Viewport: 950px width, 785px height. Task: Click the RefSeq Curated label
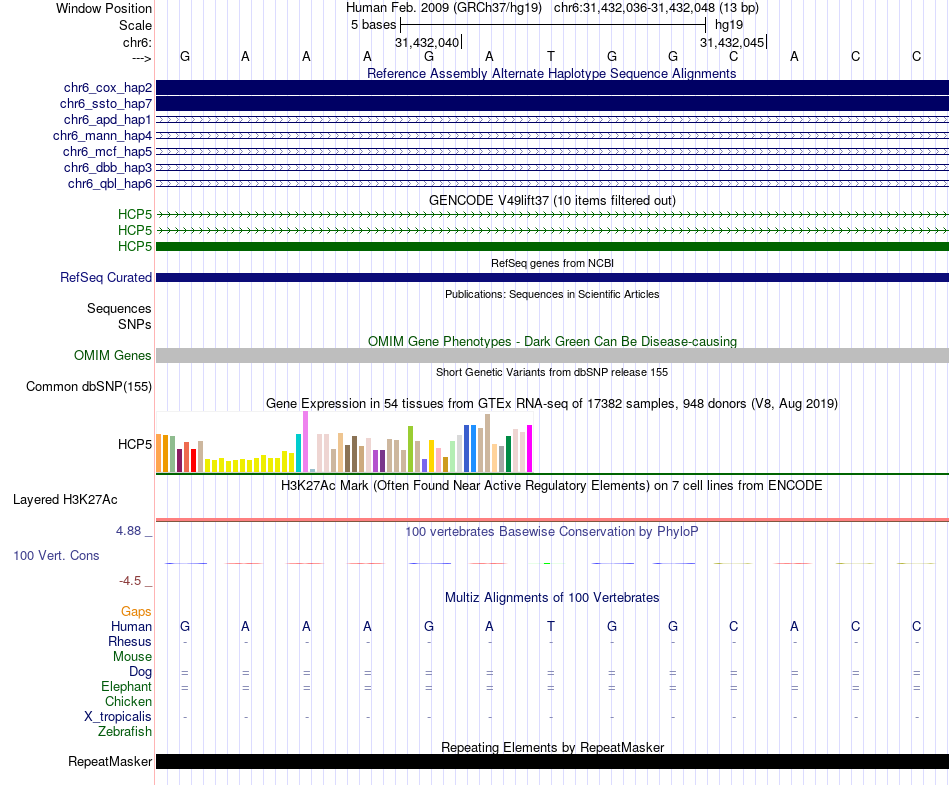click(x=106, y=277)
